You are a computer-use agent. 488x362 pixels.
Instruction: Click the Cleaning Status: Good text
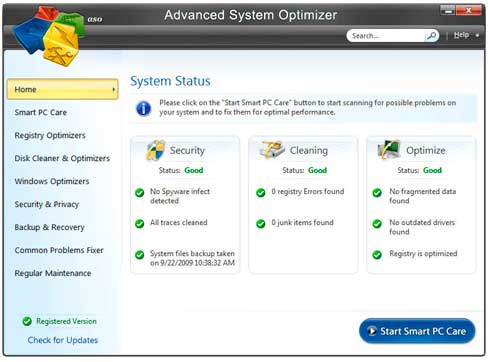304,170
